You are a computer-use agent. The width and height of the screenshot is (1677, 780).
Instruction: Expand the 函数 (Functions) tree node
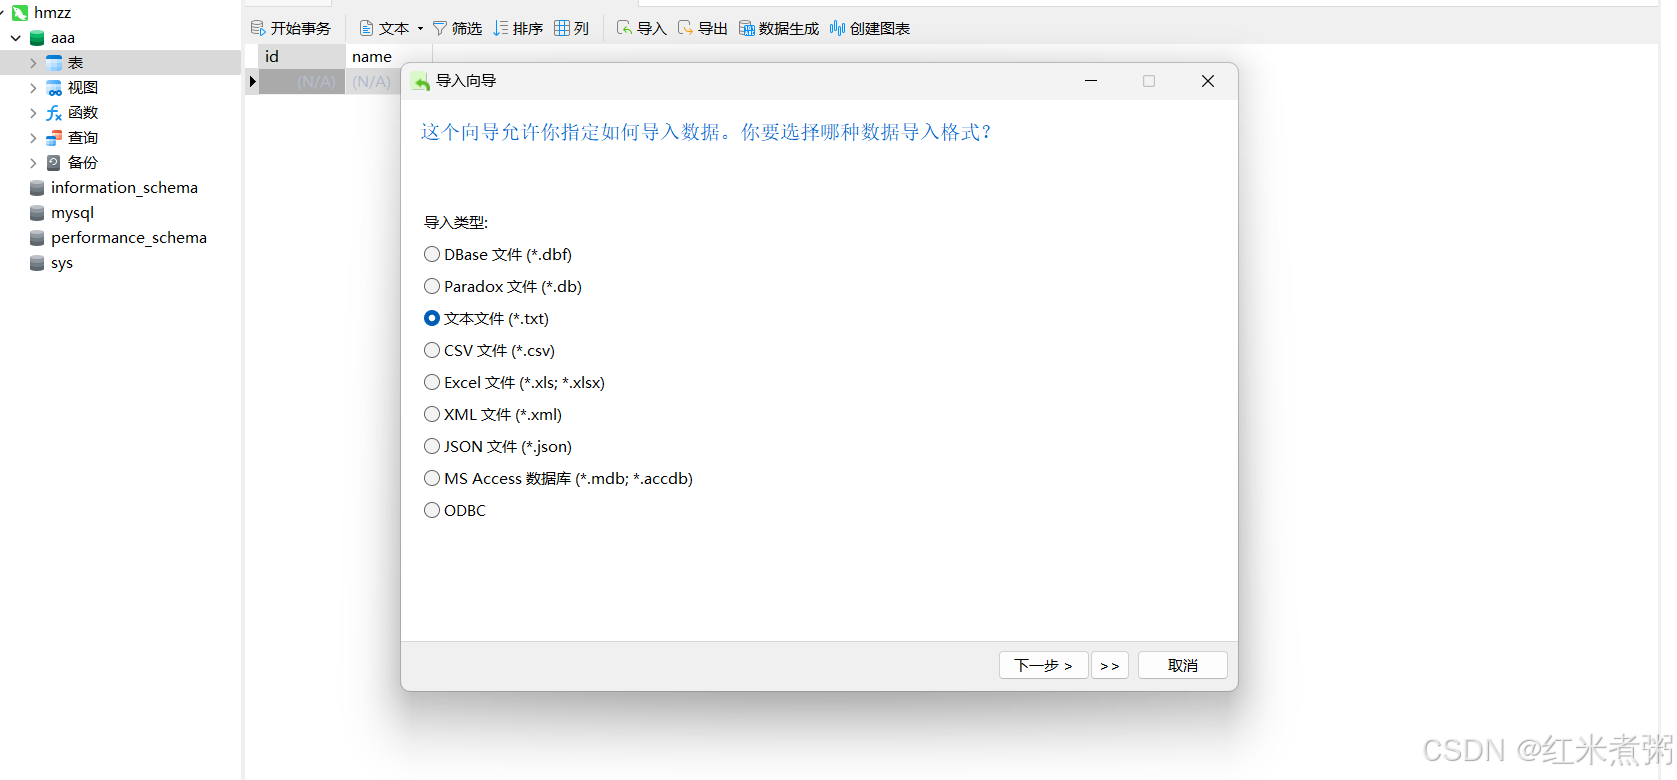coord(33,113)
